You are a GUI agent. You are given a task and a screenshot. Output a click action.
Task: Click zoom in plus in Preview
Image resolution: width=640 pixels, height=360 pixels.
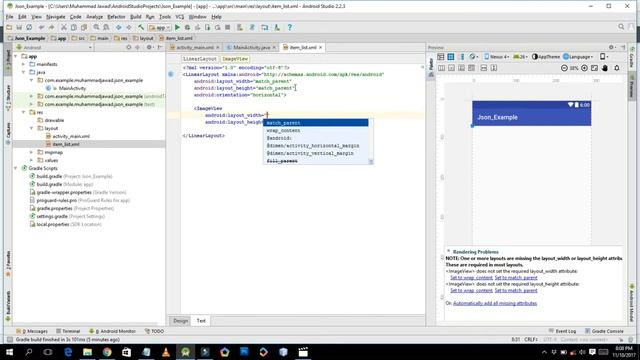tap(584, 68)
